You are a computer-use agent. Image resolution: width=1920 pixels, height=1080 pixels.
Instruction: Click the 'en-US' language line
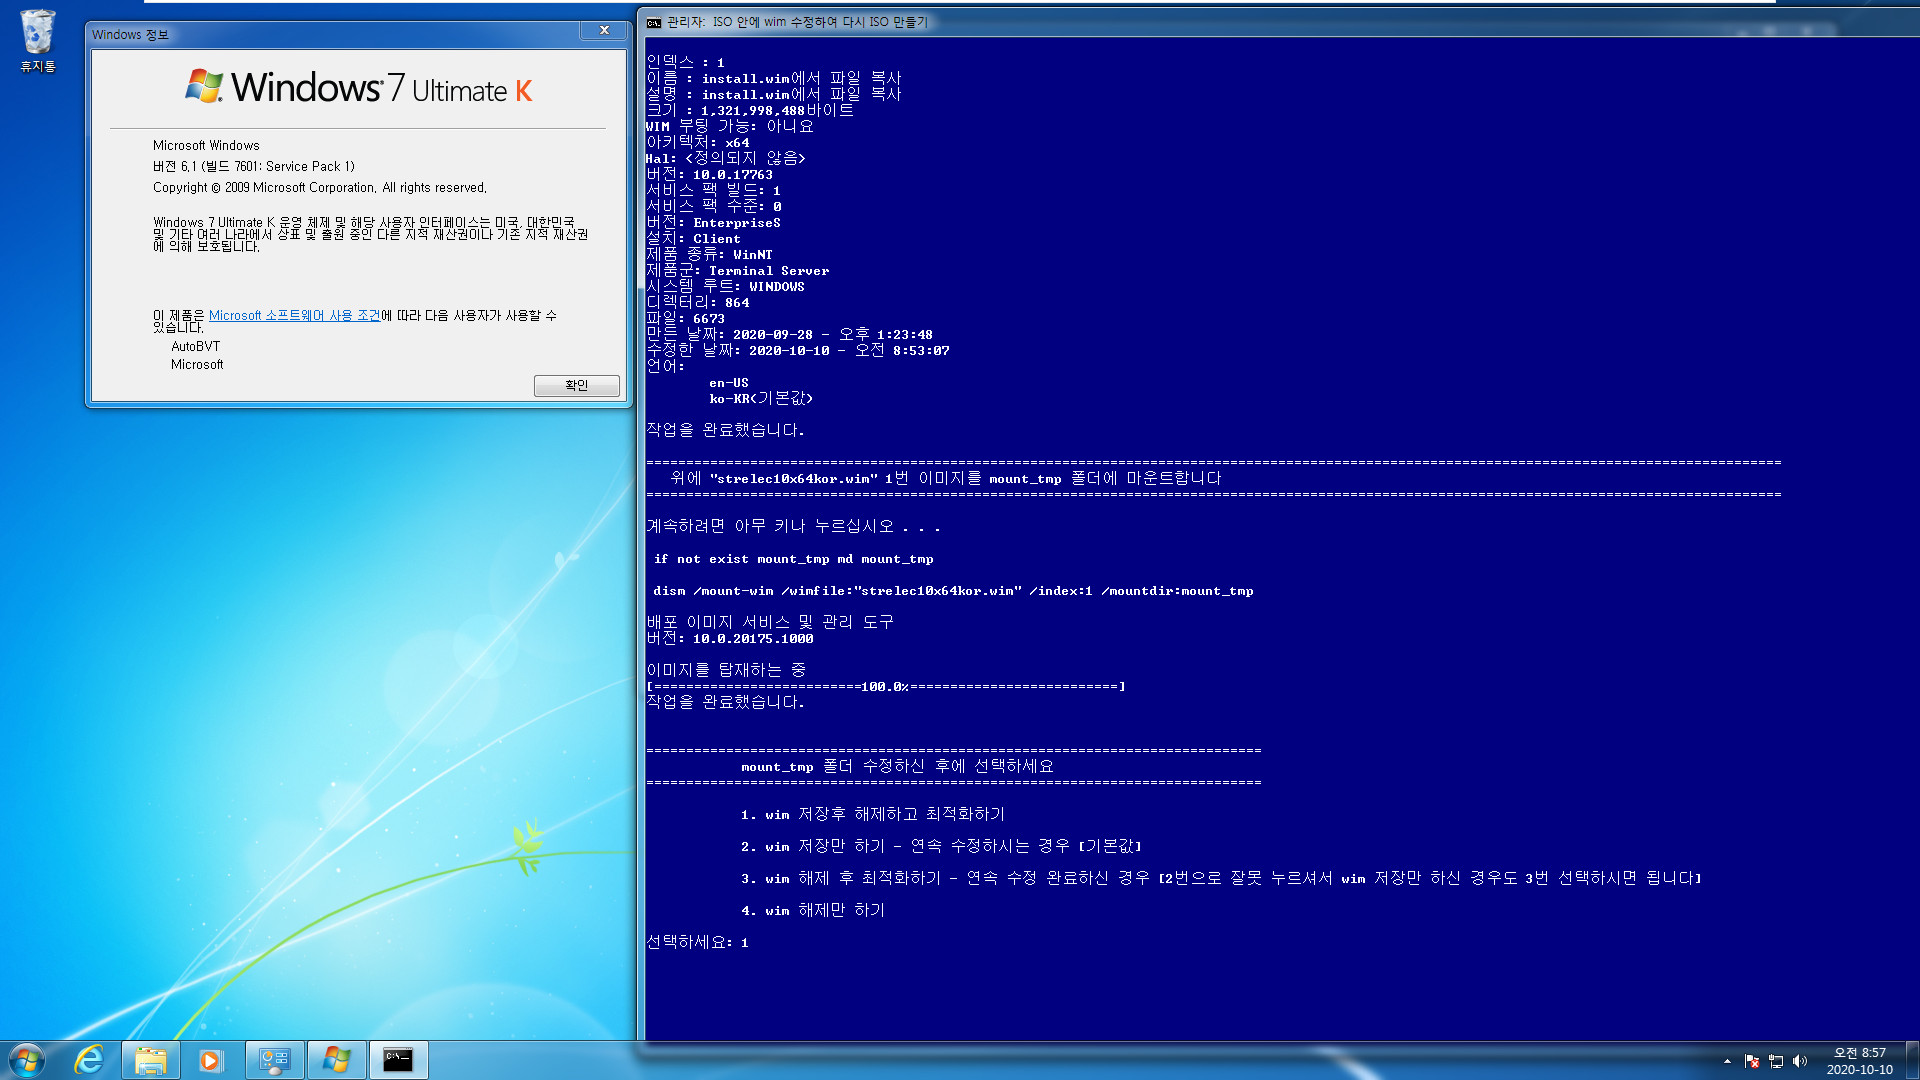(x=729, y=383)
